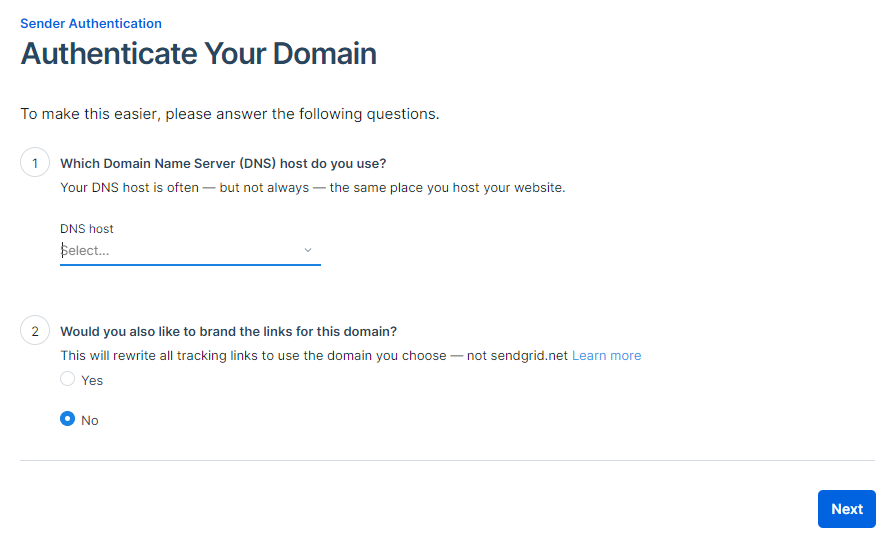This screenshot has height=546, width=888.
Task: Click the tracking links rewrite description text
Action: [314, 355]
